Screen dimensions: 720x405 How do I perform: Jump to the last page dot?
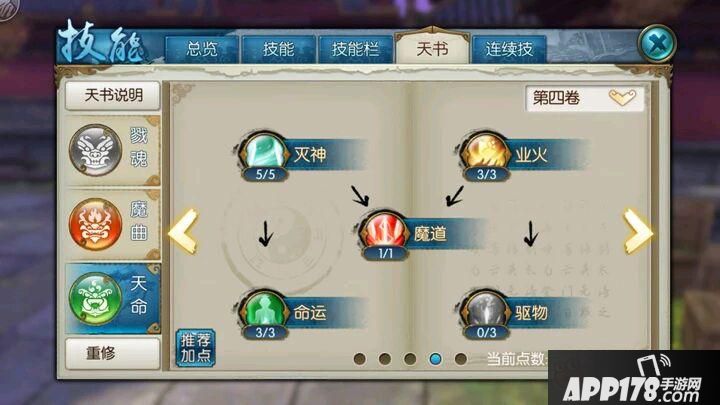[x=461, y=359]
